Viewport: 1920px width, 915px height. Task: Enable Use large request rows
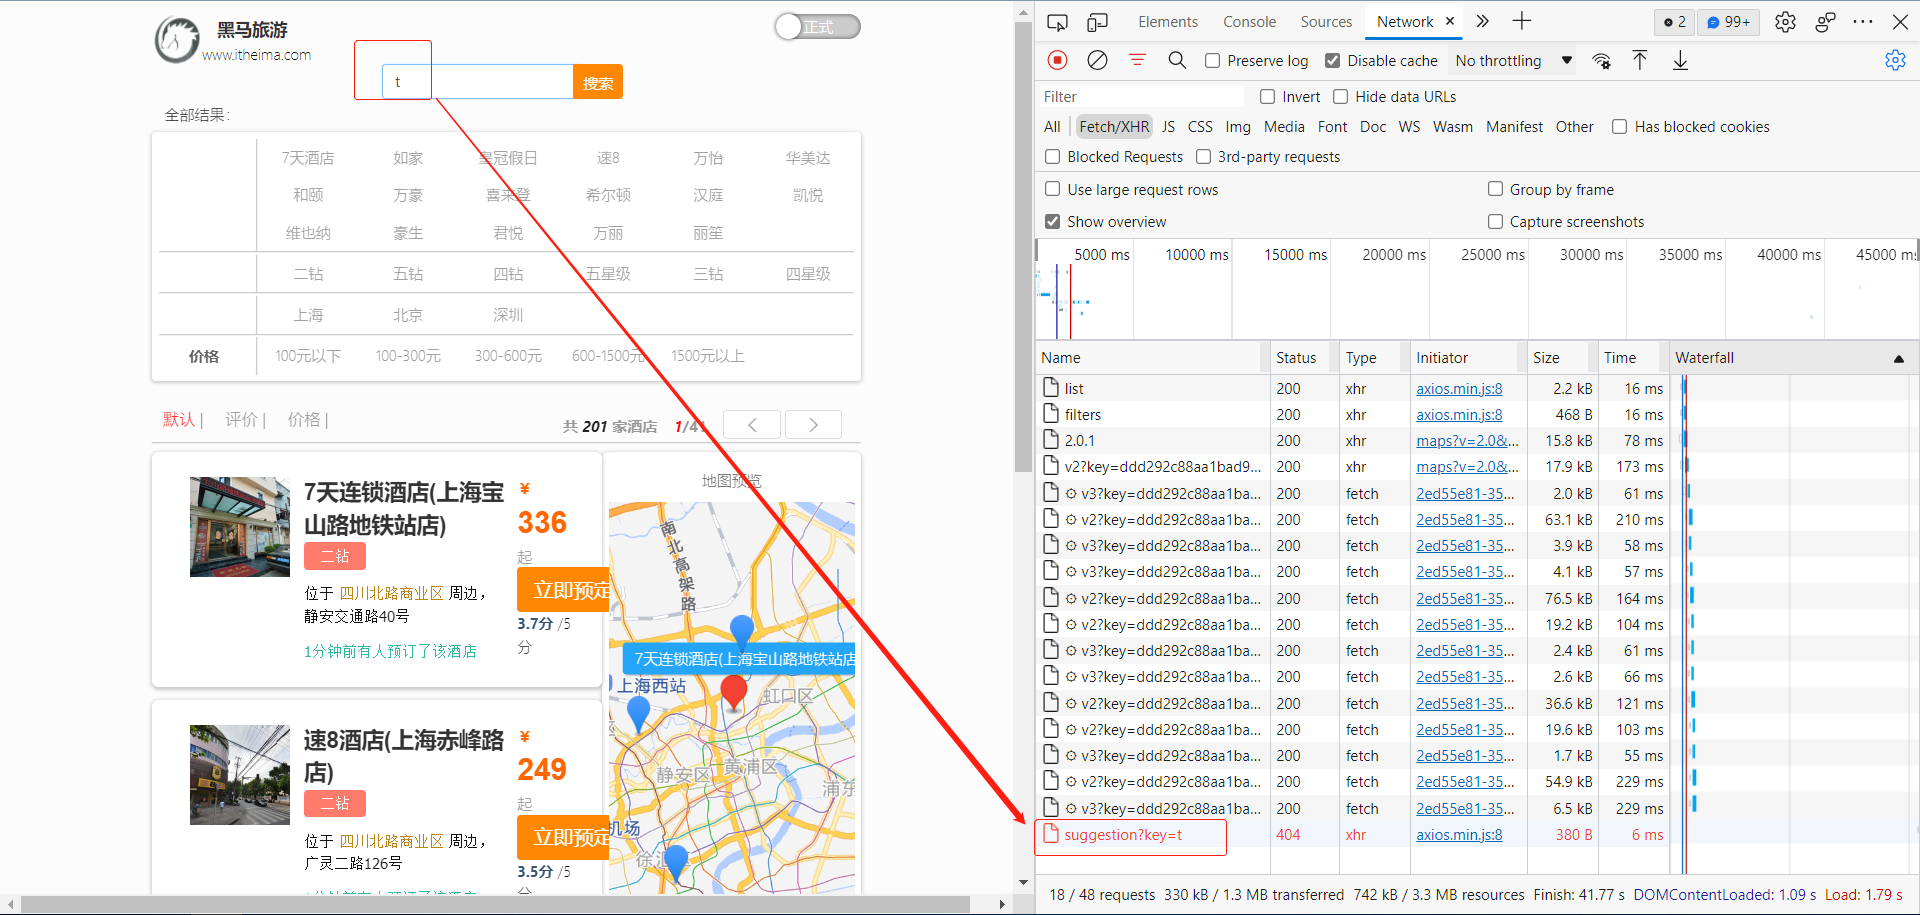tap(1052, 189)
